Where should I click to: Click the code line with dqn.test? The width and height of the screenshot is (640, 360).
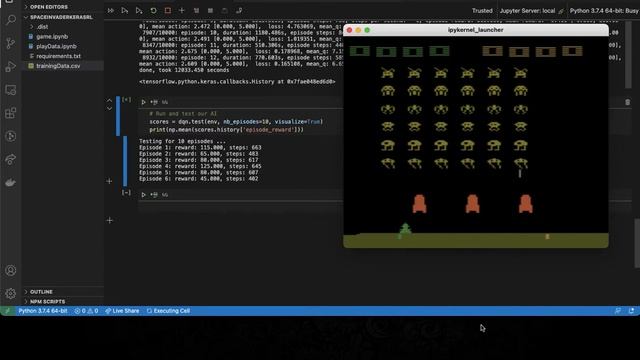coord(236,122)
